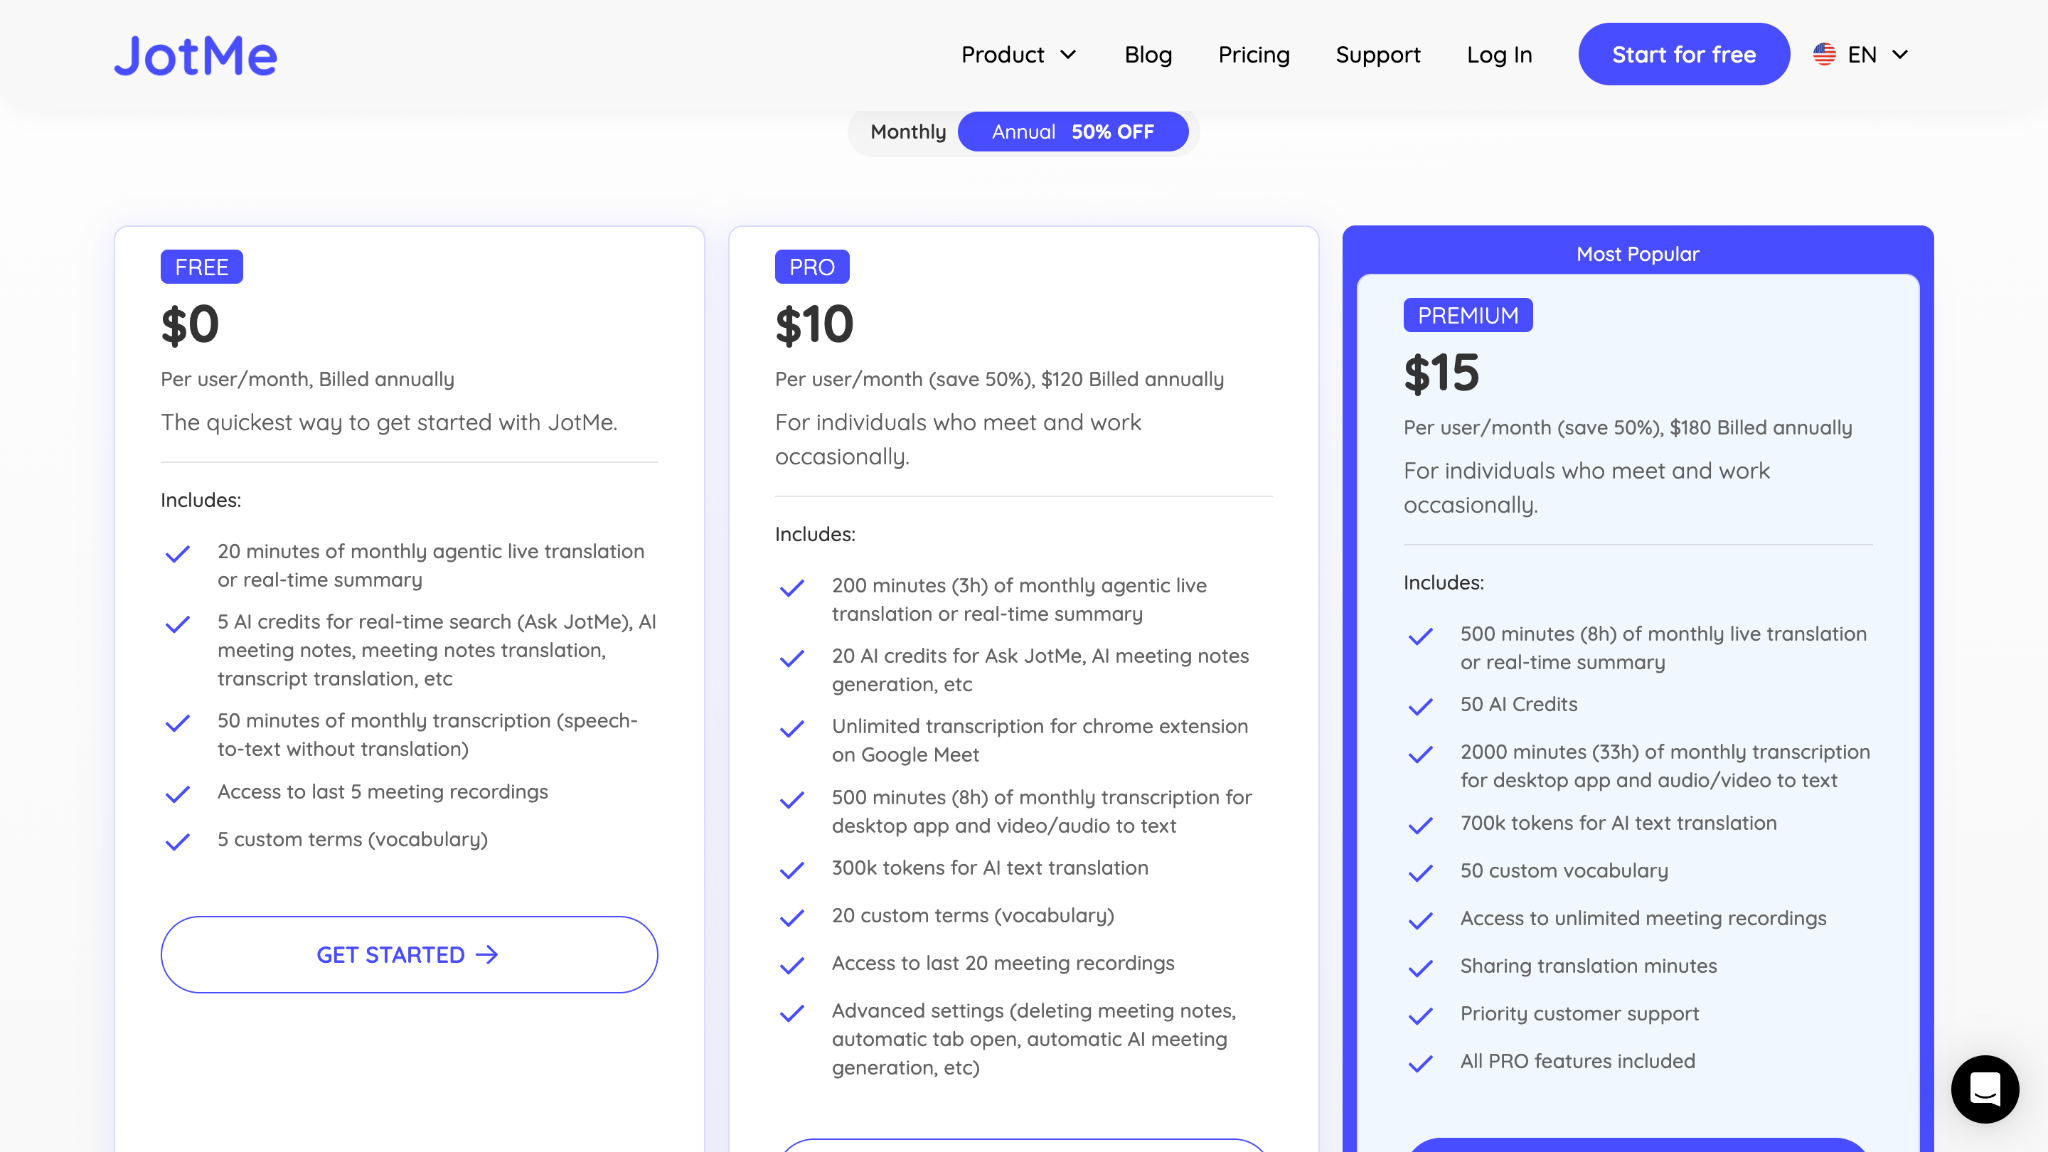Image resolution: width=2048 pixels, height=1152 pixels.
Task: Open the Support page
Action: [x=1378, y=55]
